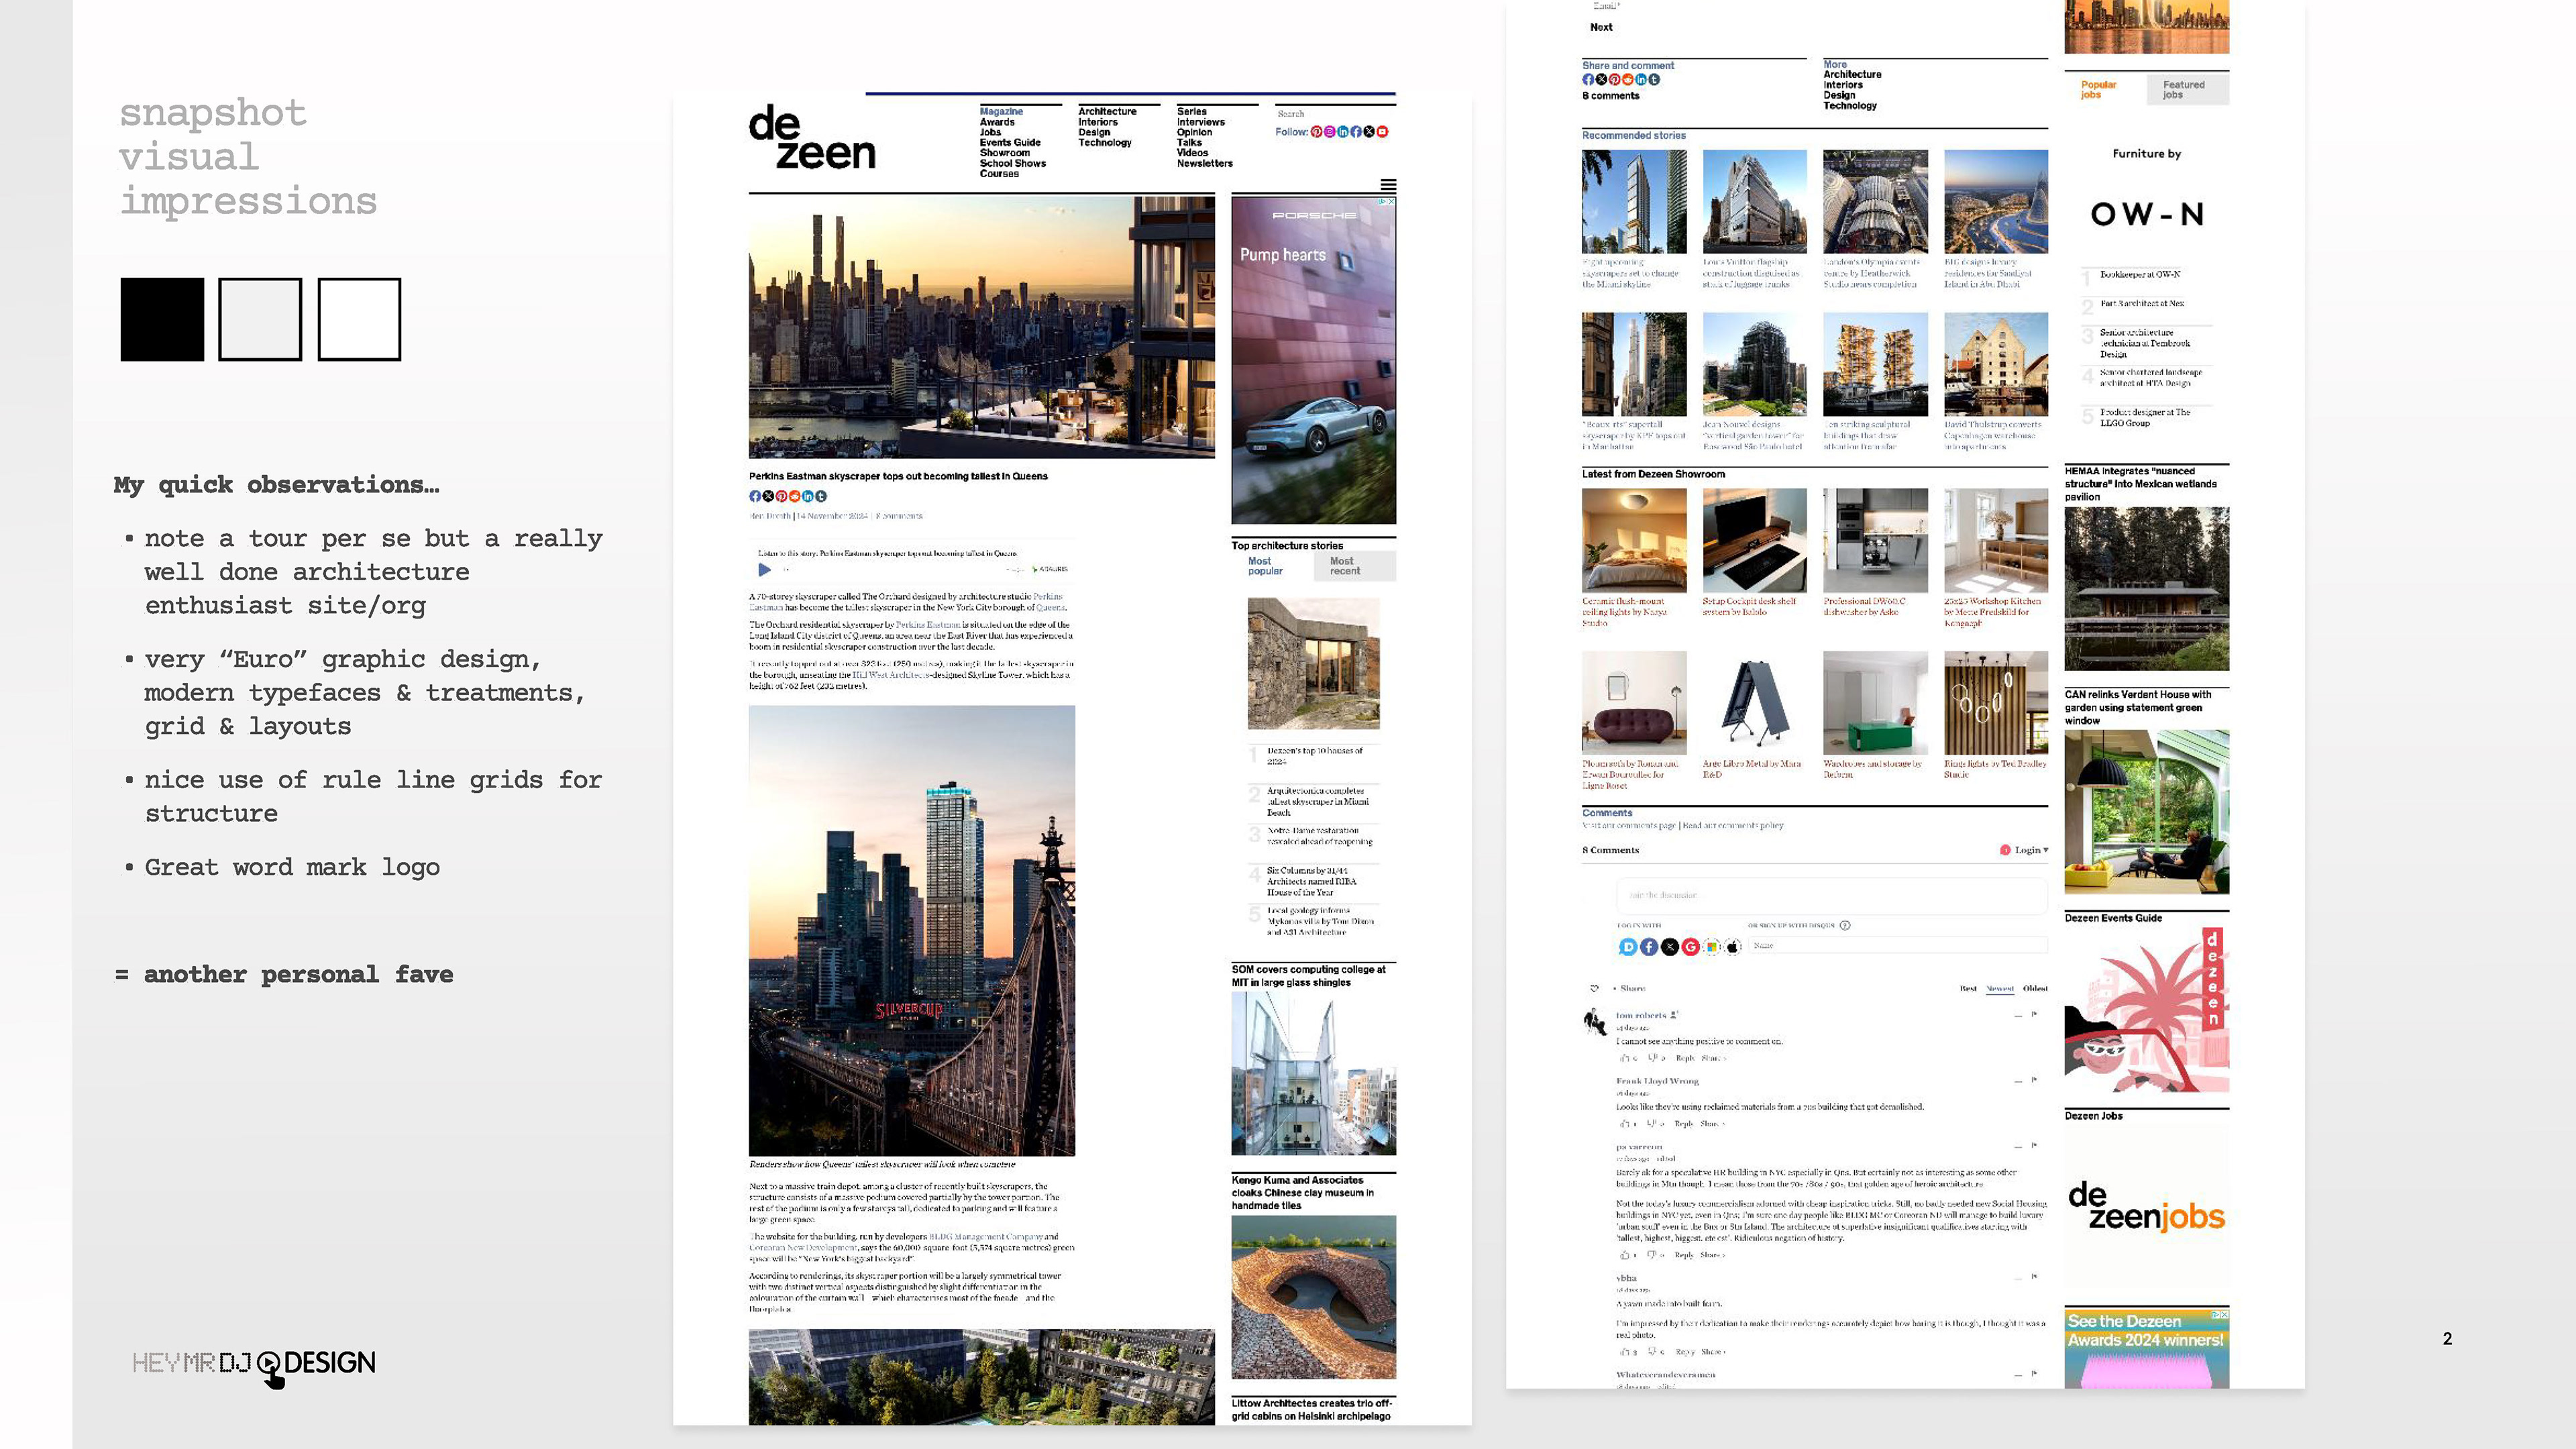Share article on LinkedIn below the headline
Image resolution: width=2576 pixels, height=1449 pixels.
[808, 496]
